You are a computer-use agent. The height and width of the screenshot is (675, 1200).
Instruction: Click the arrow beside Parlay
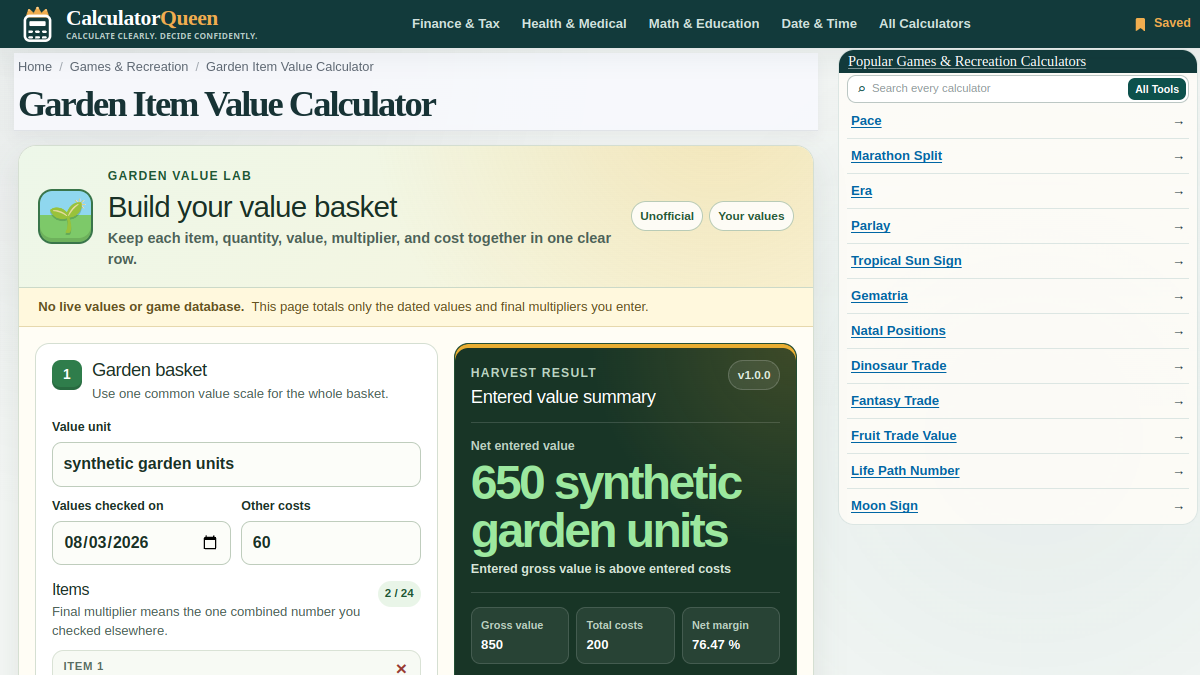point(1178,227)
